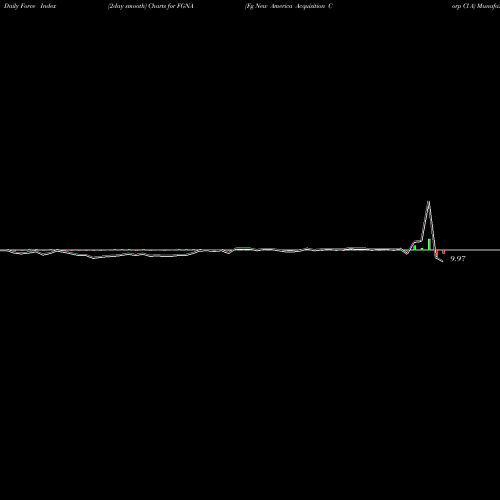Click the 'Fg New America Acquisition C' label
The width and height of the screenshot is (500, 500).
pos(289,6)
